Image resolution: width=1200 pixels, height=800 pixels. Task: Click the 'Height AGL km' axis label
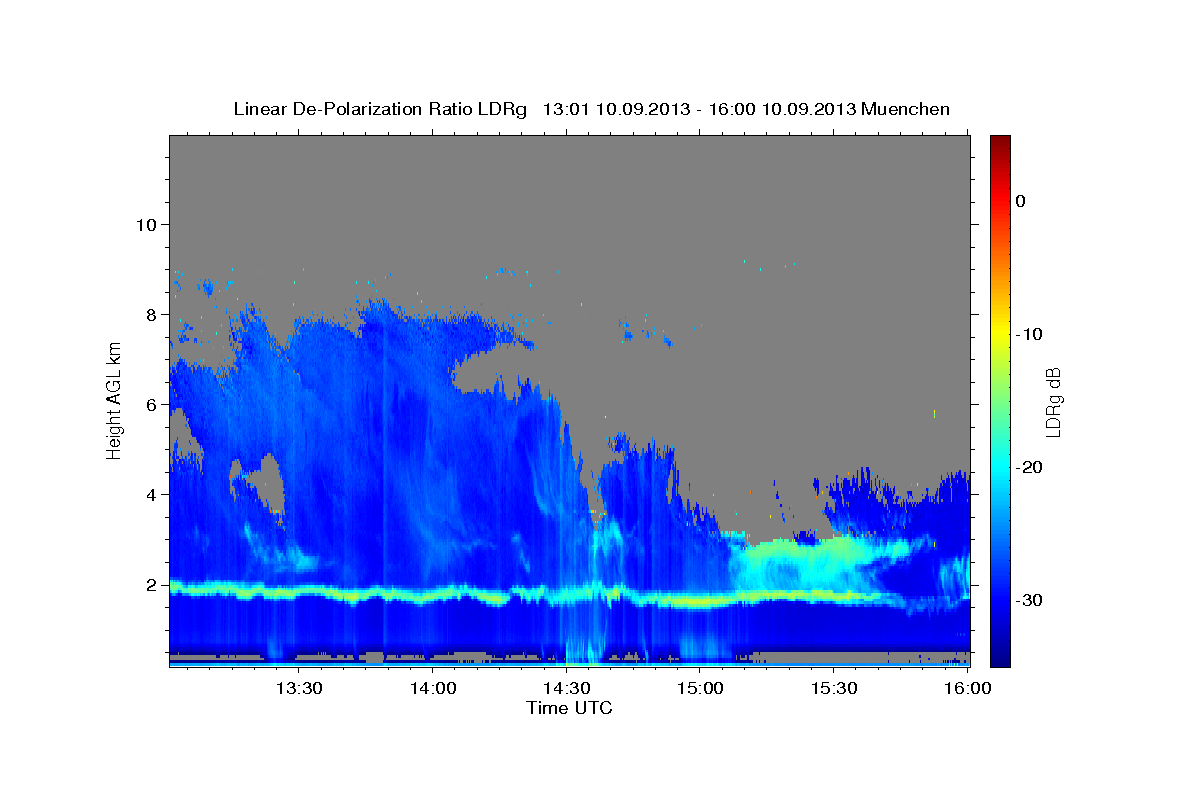tap(115, 400)
